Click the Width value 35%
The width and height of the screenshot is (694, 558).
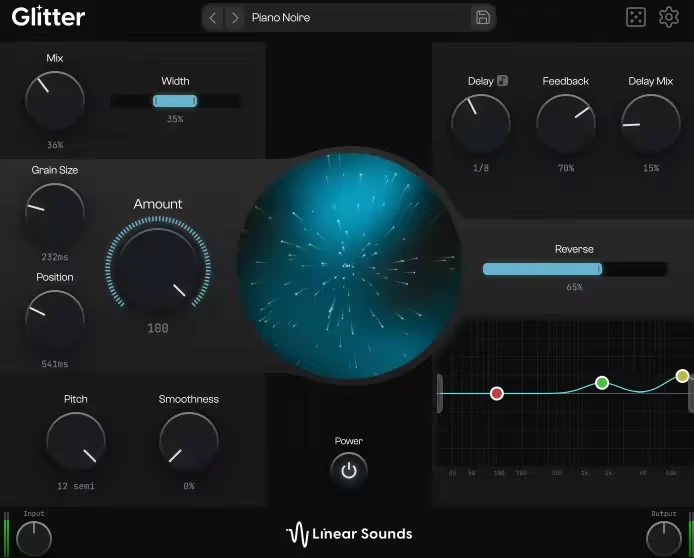coord(175,119)
